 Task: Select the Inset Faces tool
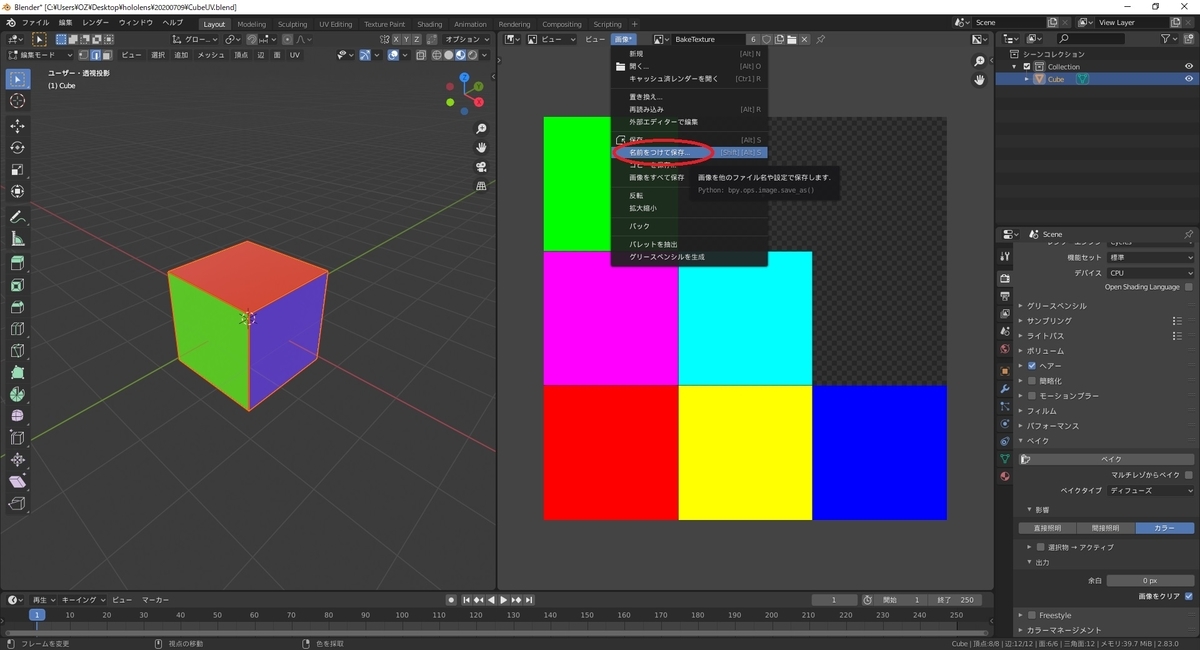[17, 286]
